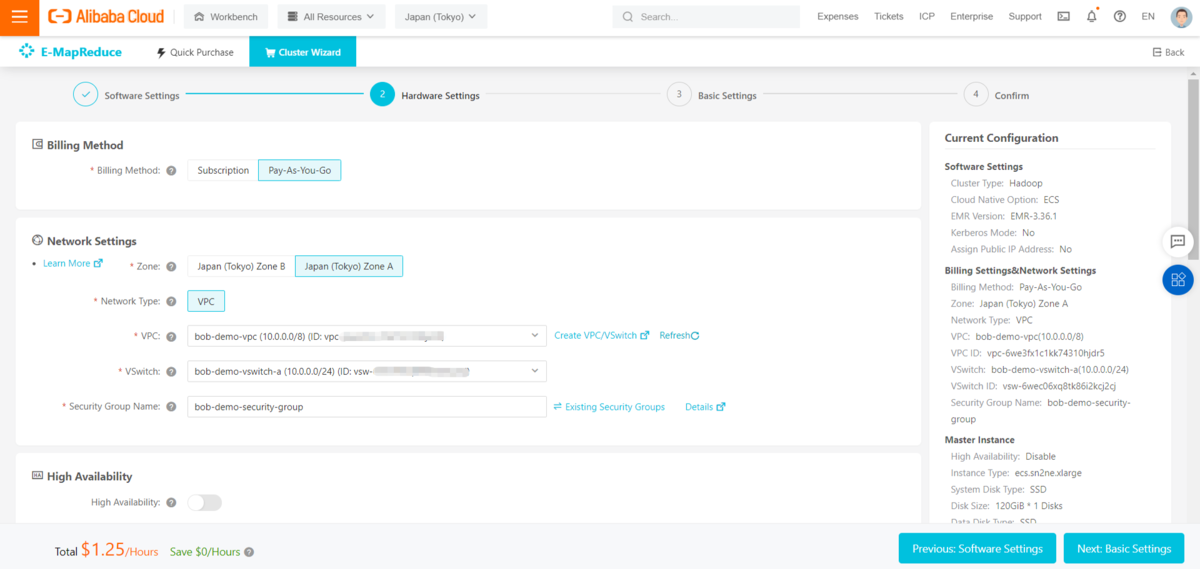Open the All Resources dropdown
This screenshot has height=569, width=1200.
[x=330, y=17]
